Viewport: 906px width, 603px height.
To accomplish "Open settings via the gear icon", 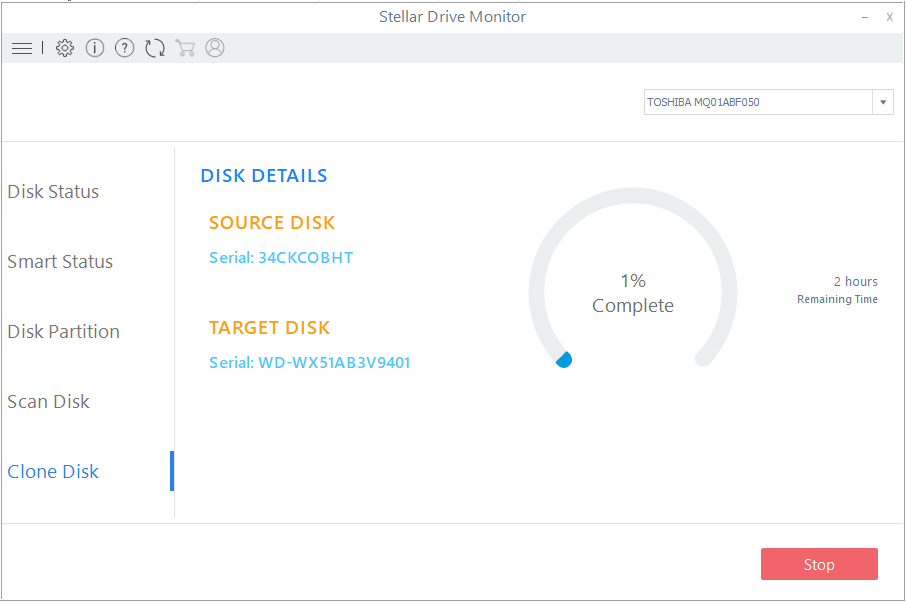I will click(x=65, y=48).
